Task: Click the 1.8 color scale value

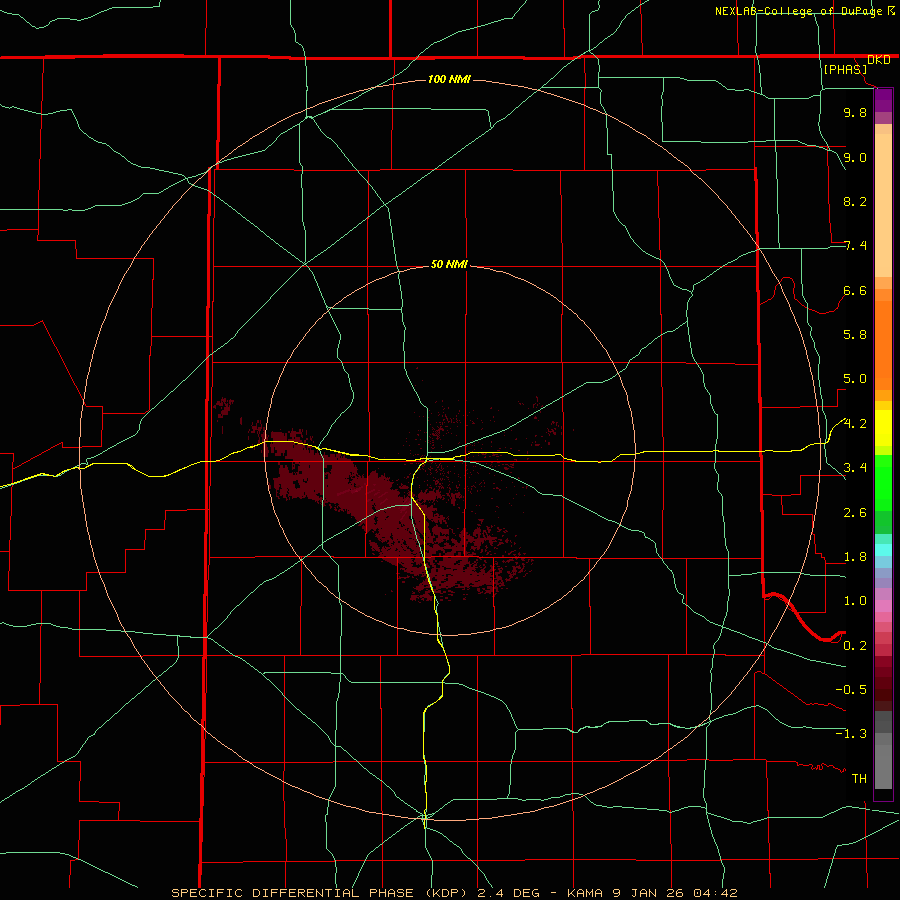Action: coord(855,557)
